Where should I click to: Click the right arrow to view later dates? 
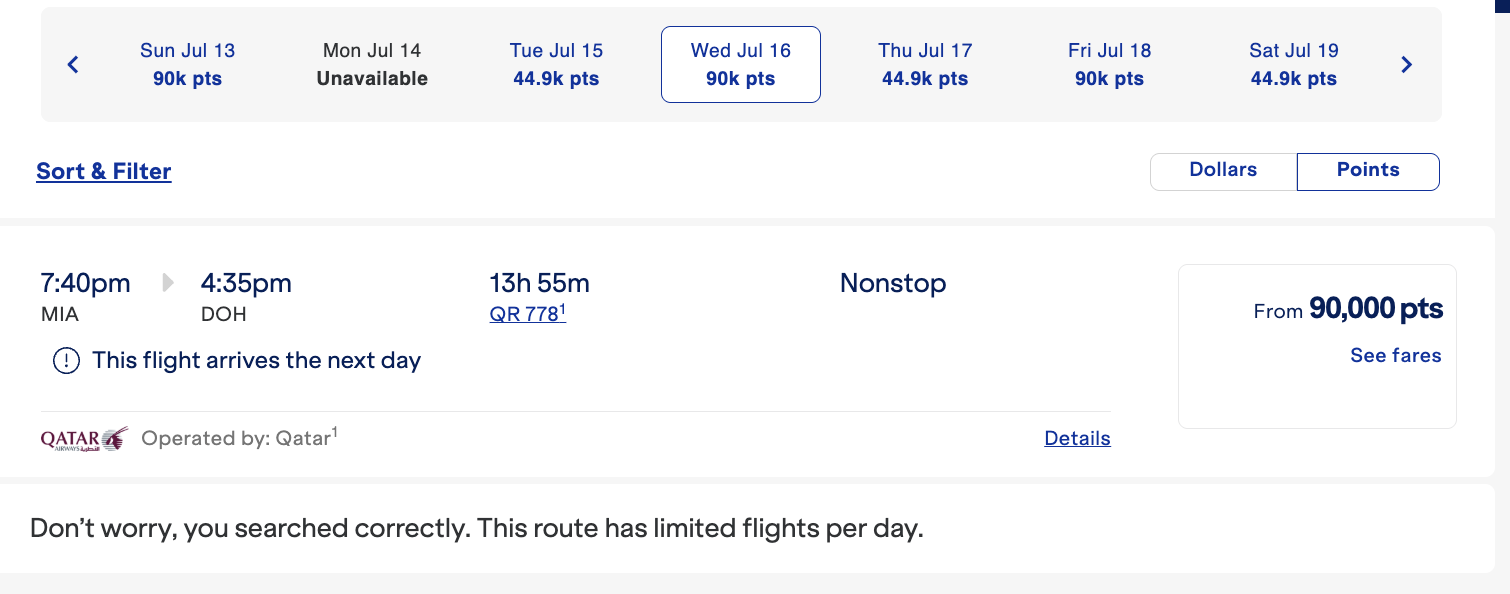click(x=1406, y=64)
